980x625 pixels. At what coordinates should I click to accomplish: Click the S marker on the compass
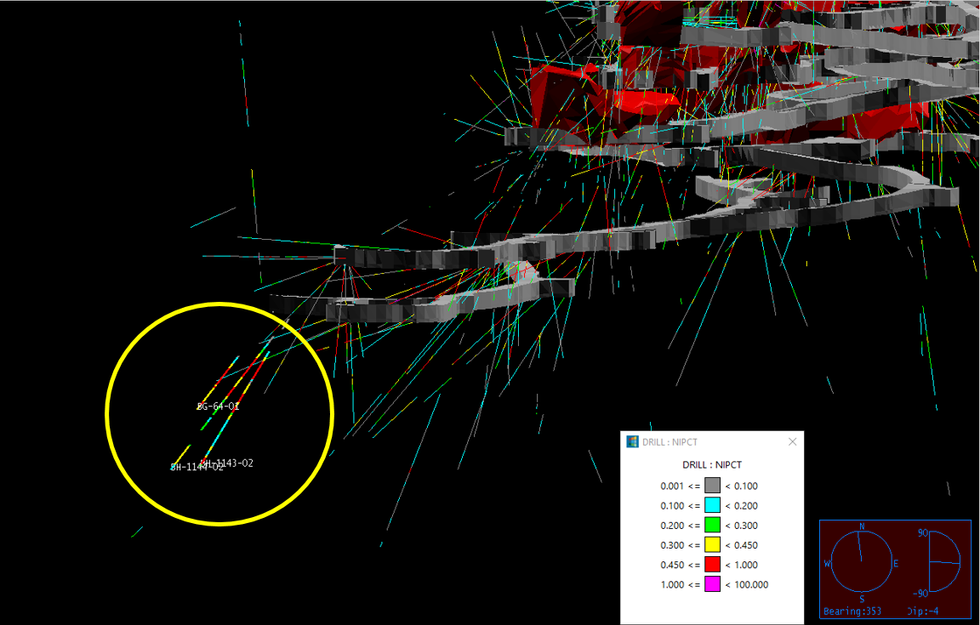(x=861, y=599)
